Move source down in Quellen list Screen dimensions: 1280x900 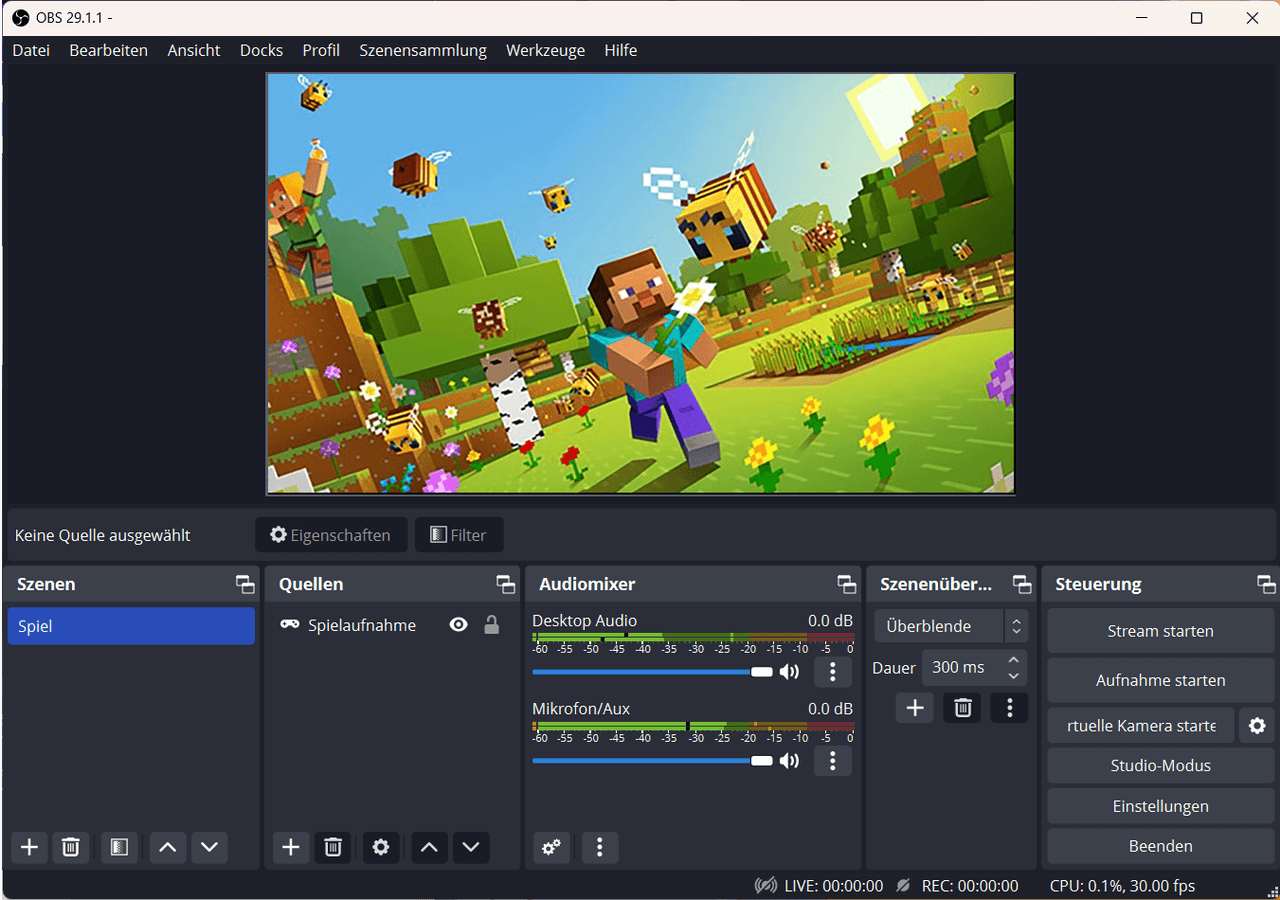[471, 847]
